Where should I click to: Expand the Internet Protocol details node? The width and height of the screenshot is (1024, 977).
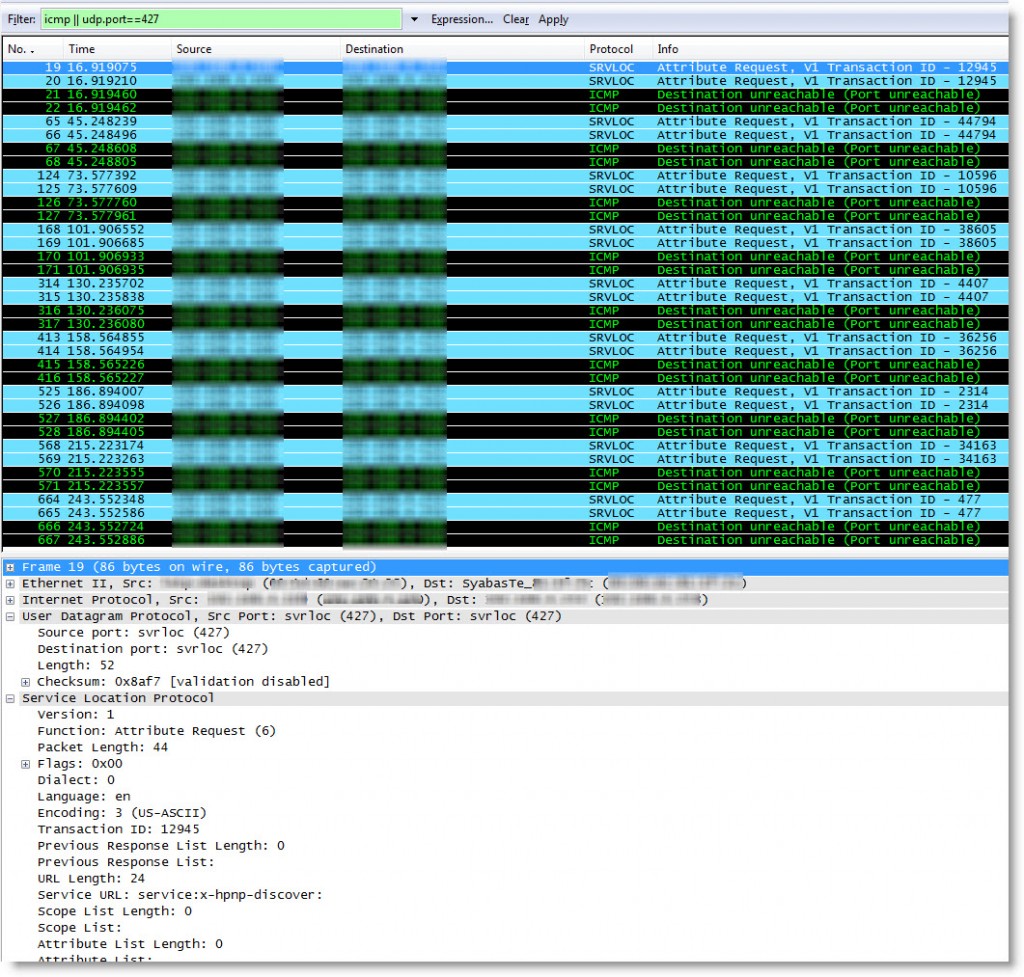click(x=10, y=600)
